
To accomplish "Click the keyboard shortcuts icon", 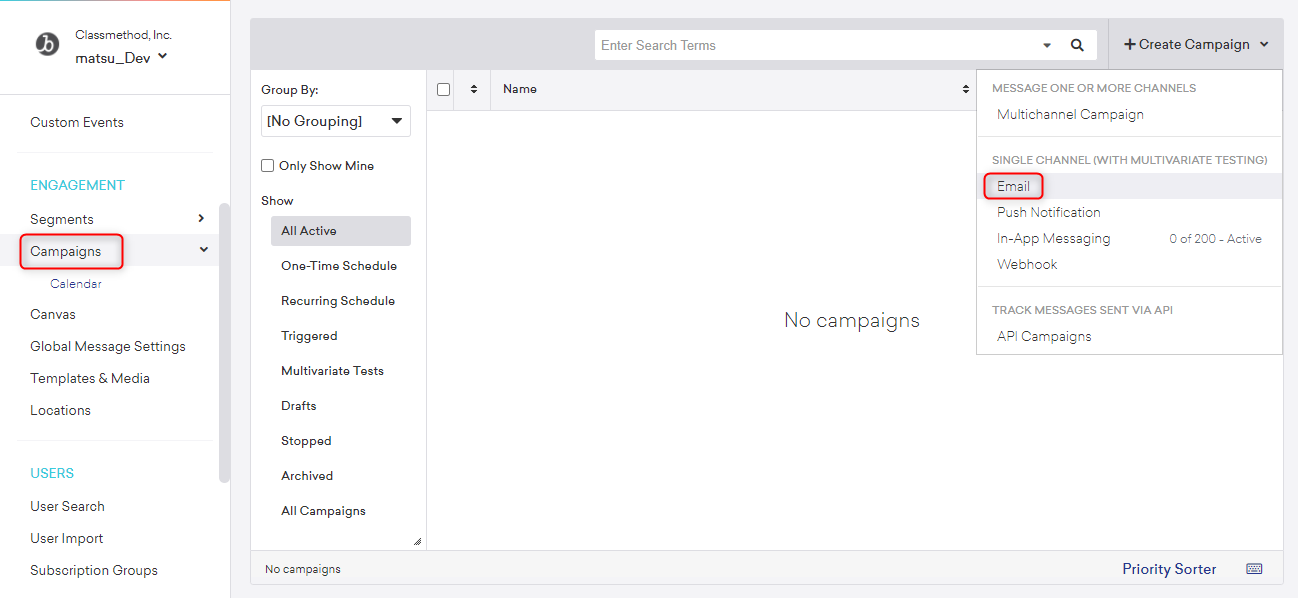I will tap(1254, 569).
